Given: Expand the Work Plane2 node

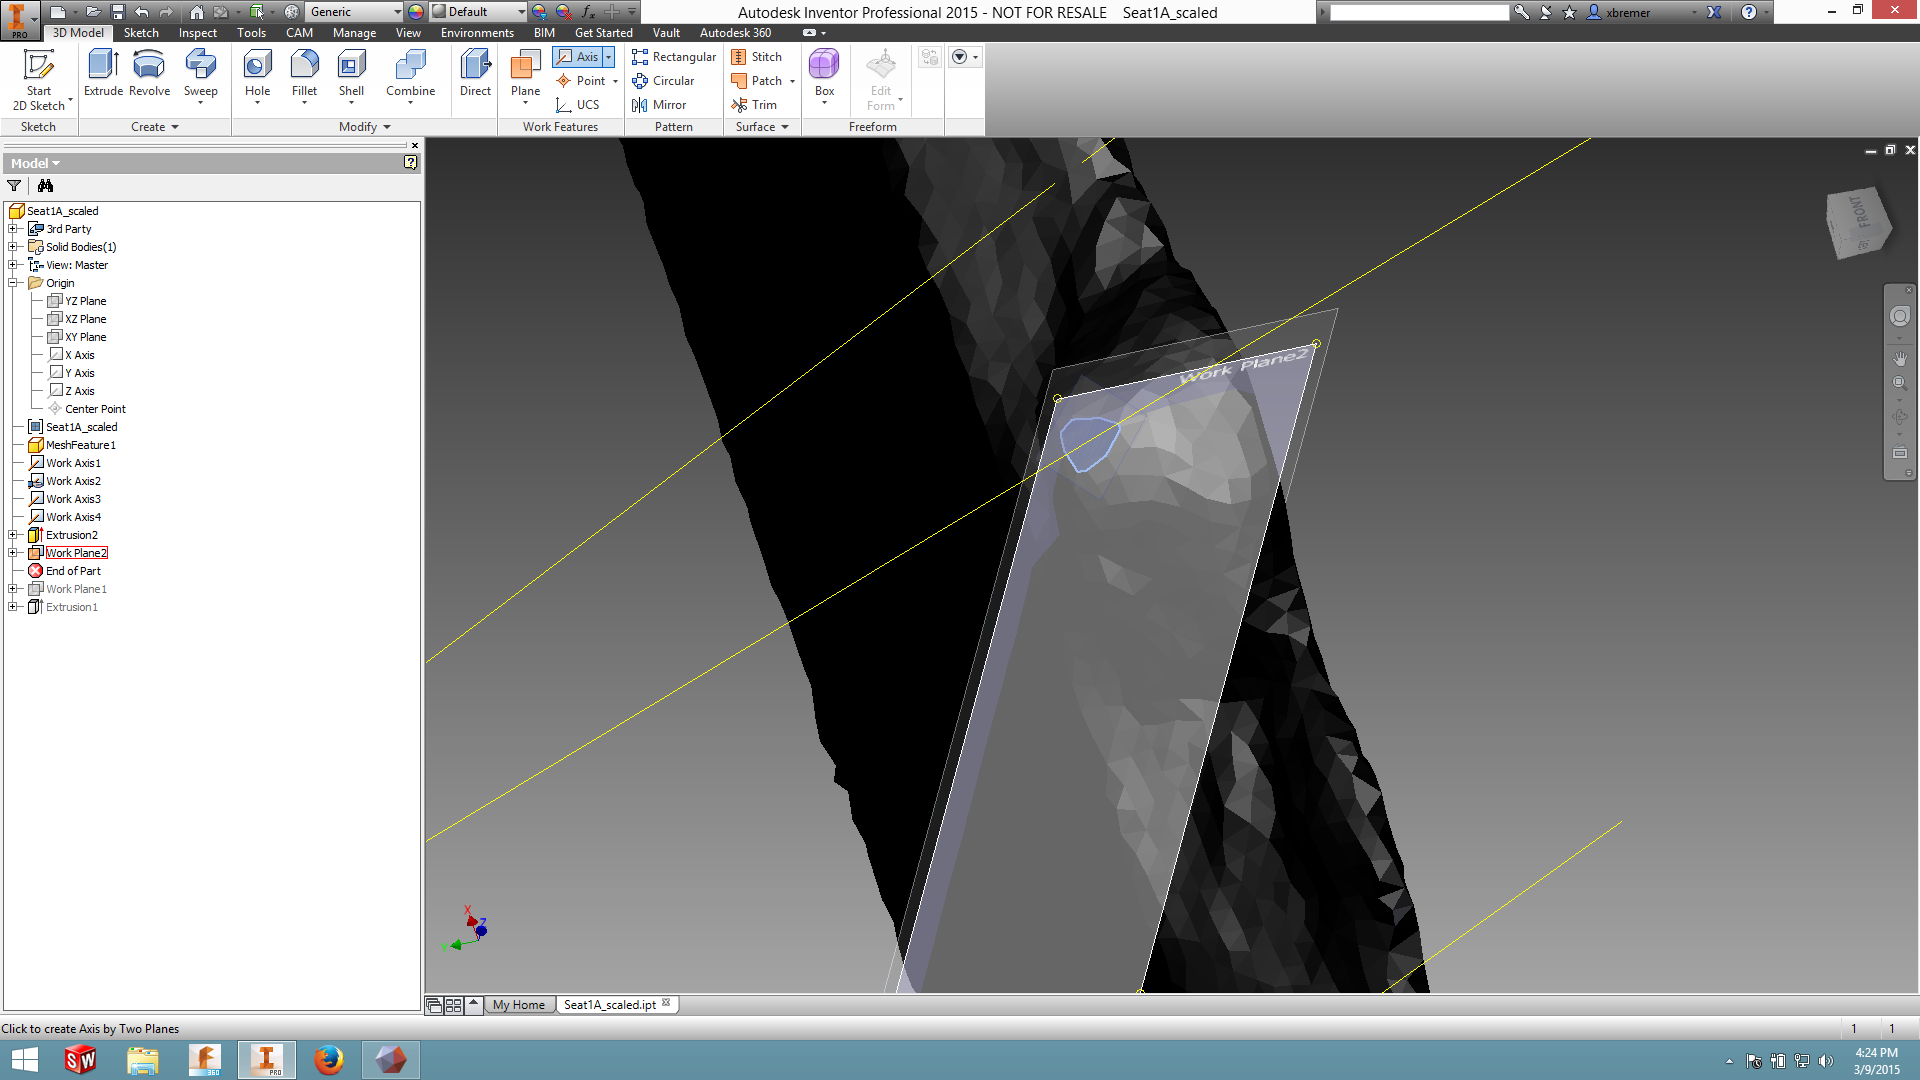Looking at the screenshot, I should (x=13, y=553).
